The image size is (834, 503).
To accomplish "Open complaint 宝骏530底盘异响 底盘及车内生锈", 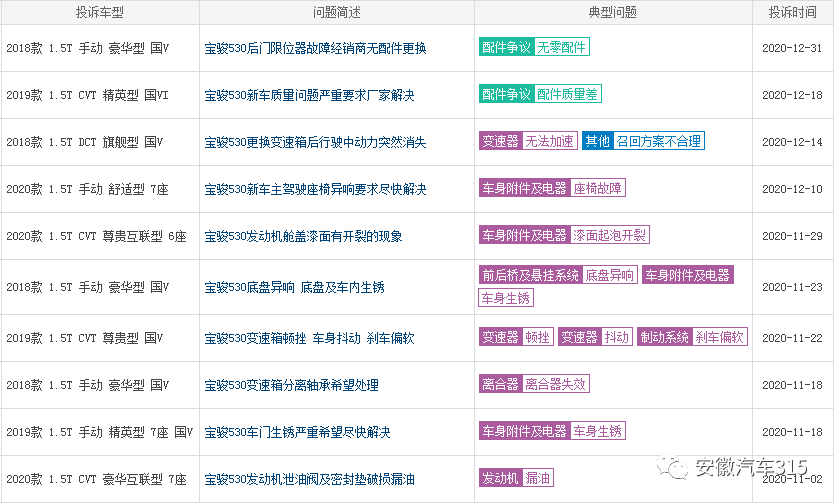I will click(x=295, y=287).
